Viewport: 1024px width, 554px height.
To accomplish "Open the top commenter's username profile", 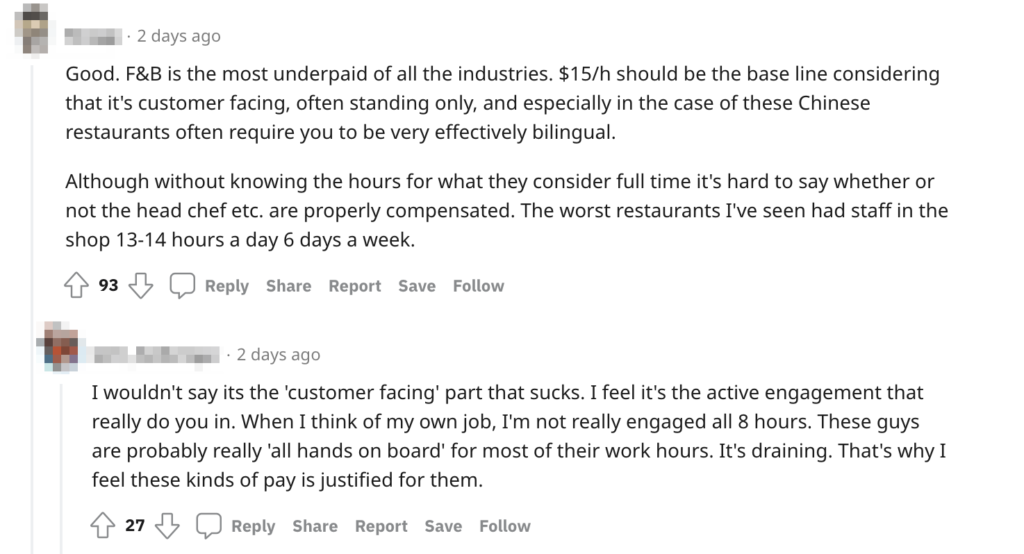I will (x=92, y=36).
